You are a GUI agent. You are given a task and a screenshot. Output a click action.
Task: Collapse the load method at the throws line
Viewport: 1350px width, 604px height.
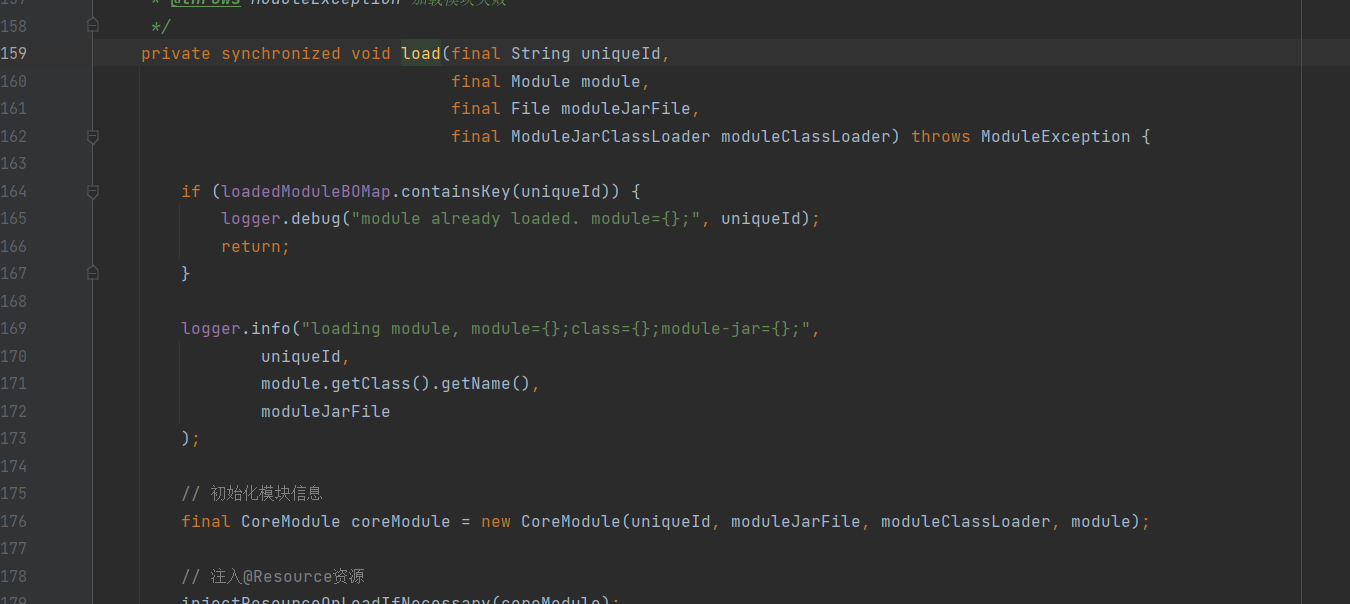pyautogui.click(x=93, y=136)
